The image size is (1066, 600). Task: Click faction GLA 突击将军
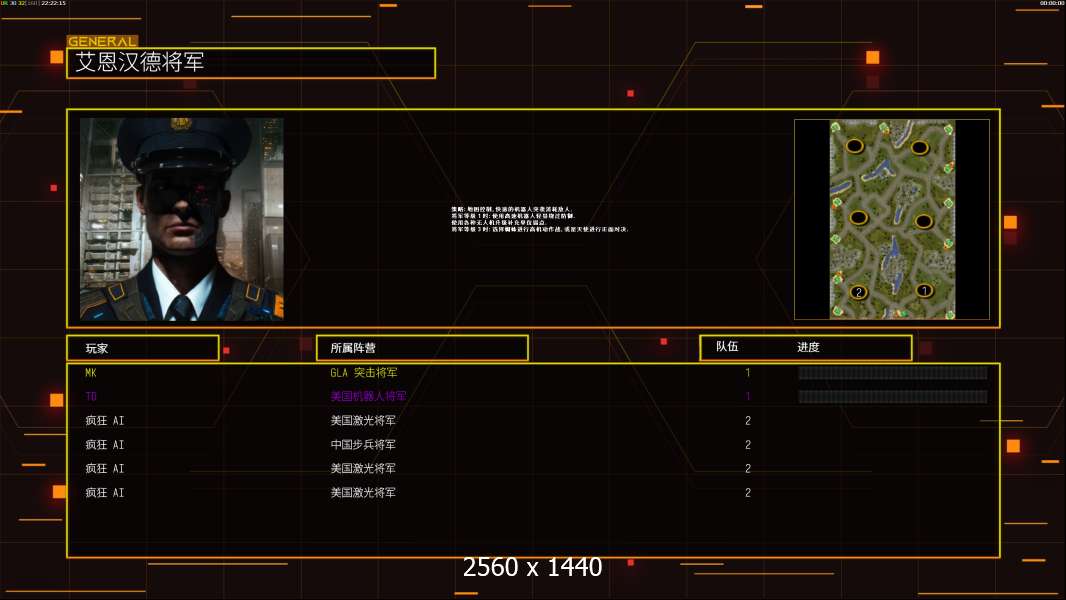[364, 372]
